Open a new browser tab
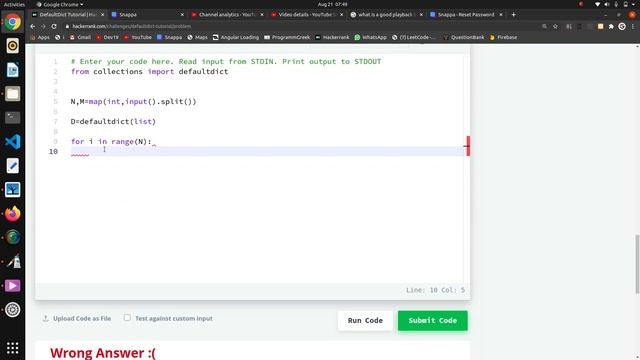640x360 pixels. pyautogui.click(x=513, y=14)
